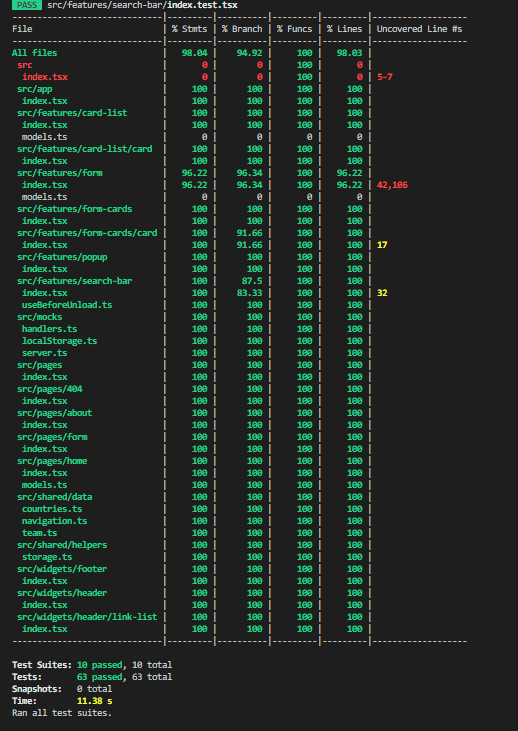
Task: Select the navigation.ts file row
Action: coord(55,521)
